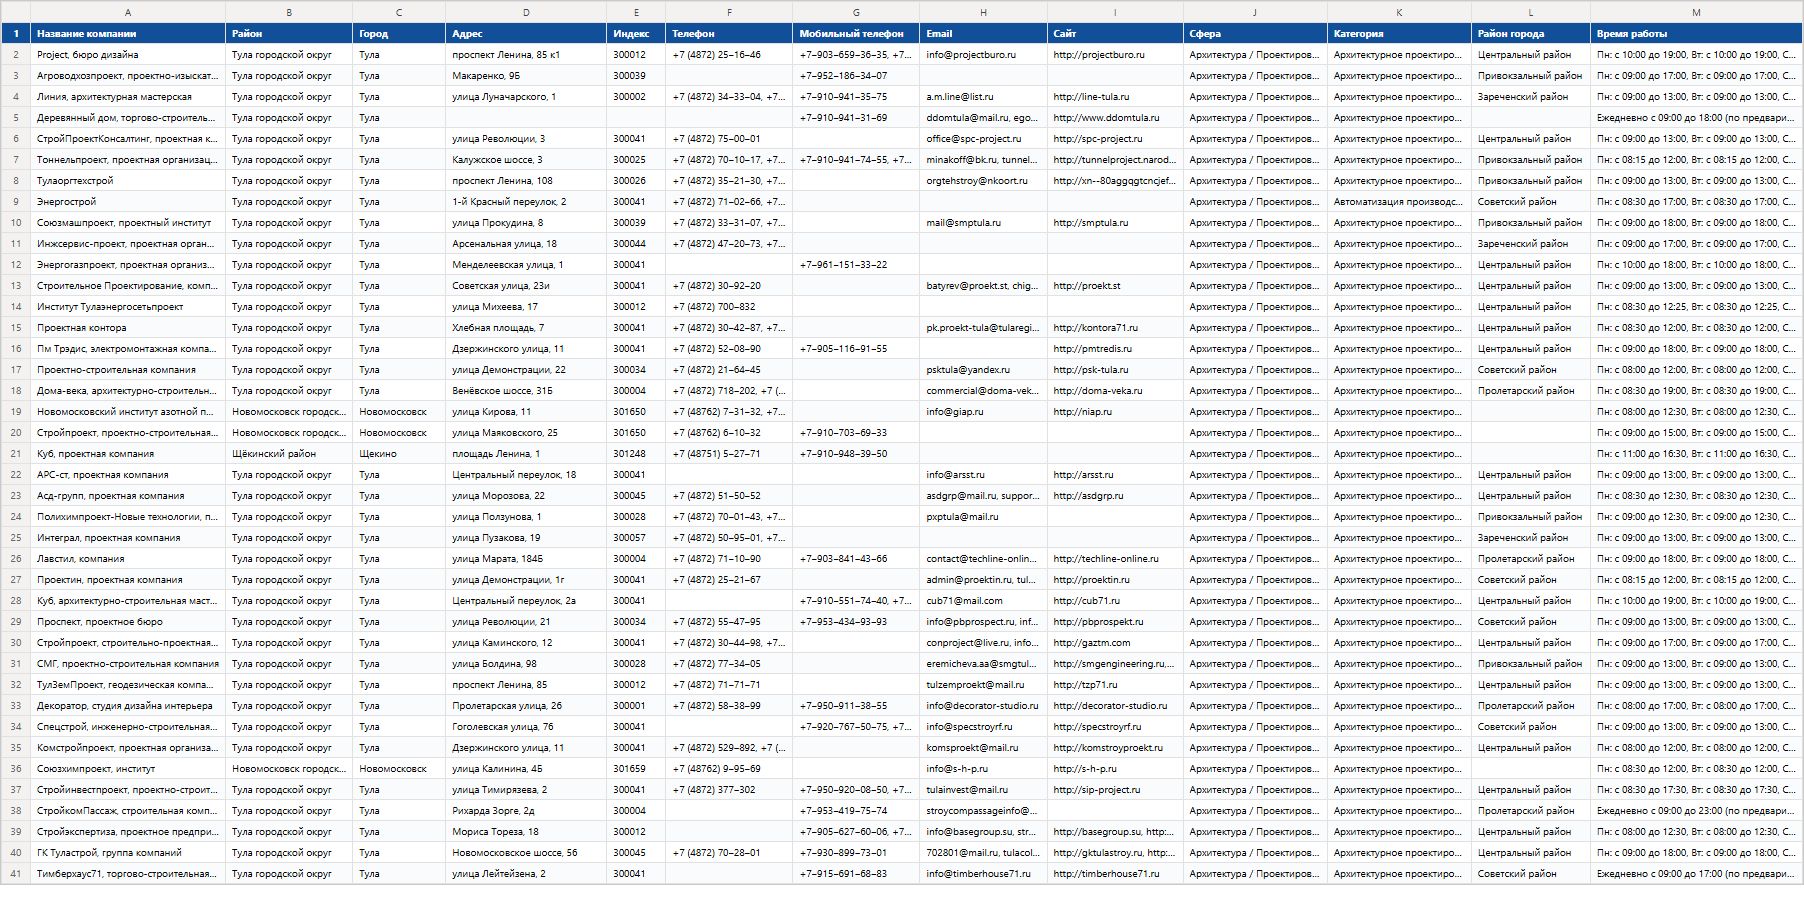Select the 'Новомосковское шоссе, 56' address cell
The width and height of the screenshot is (1804, 902).
(526, 853)
